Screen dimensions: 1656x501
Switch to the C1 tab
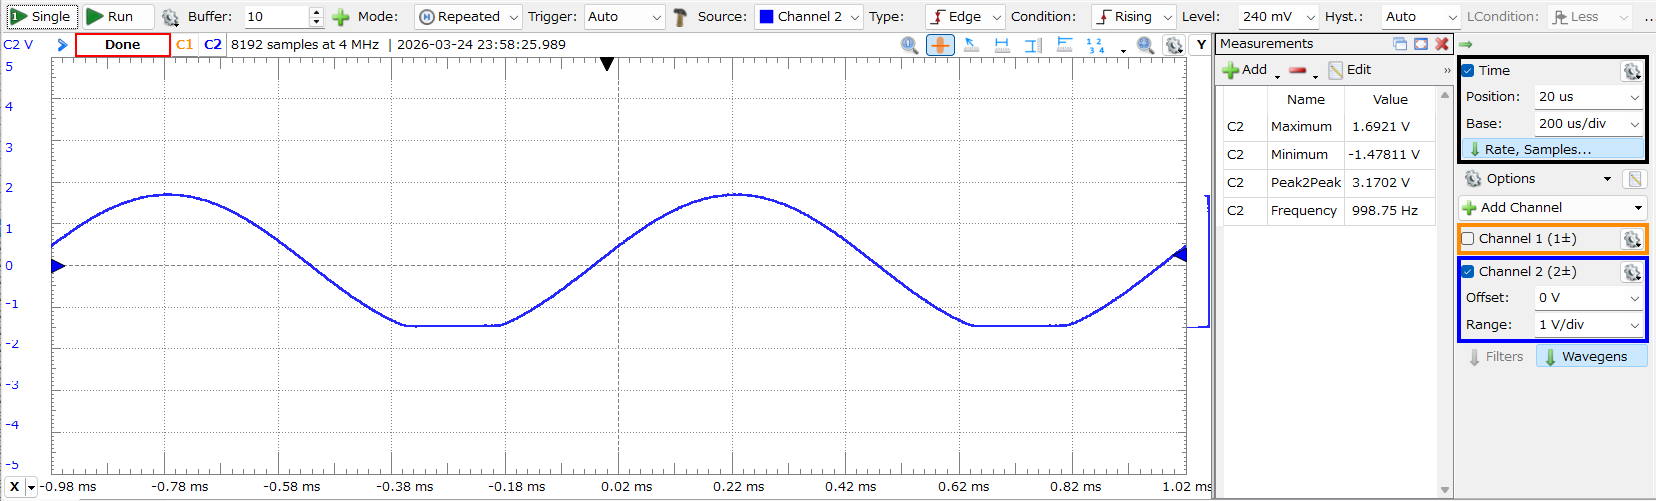point(184,45)
